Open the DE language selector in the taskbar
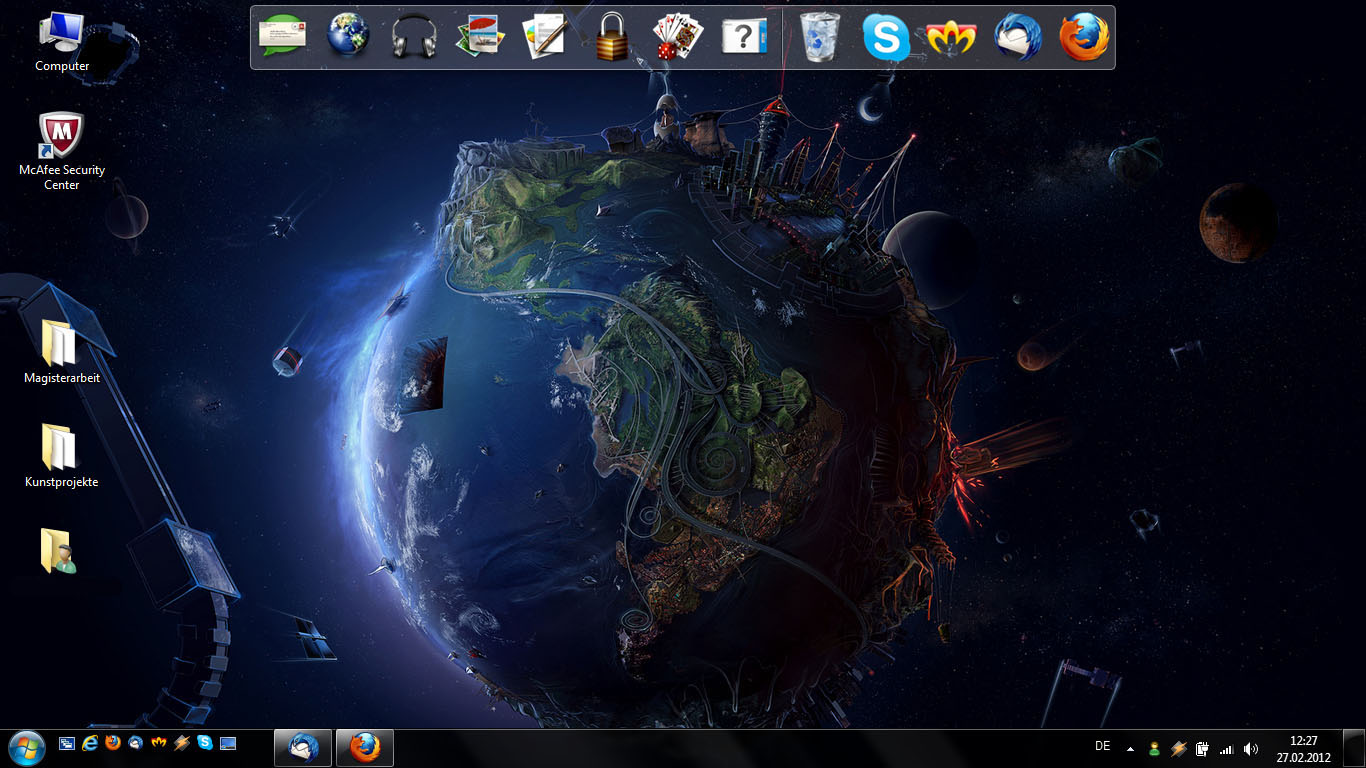This screenshot has height=768, width=1366. pos(1103,746)
